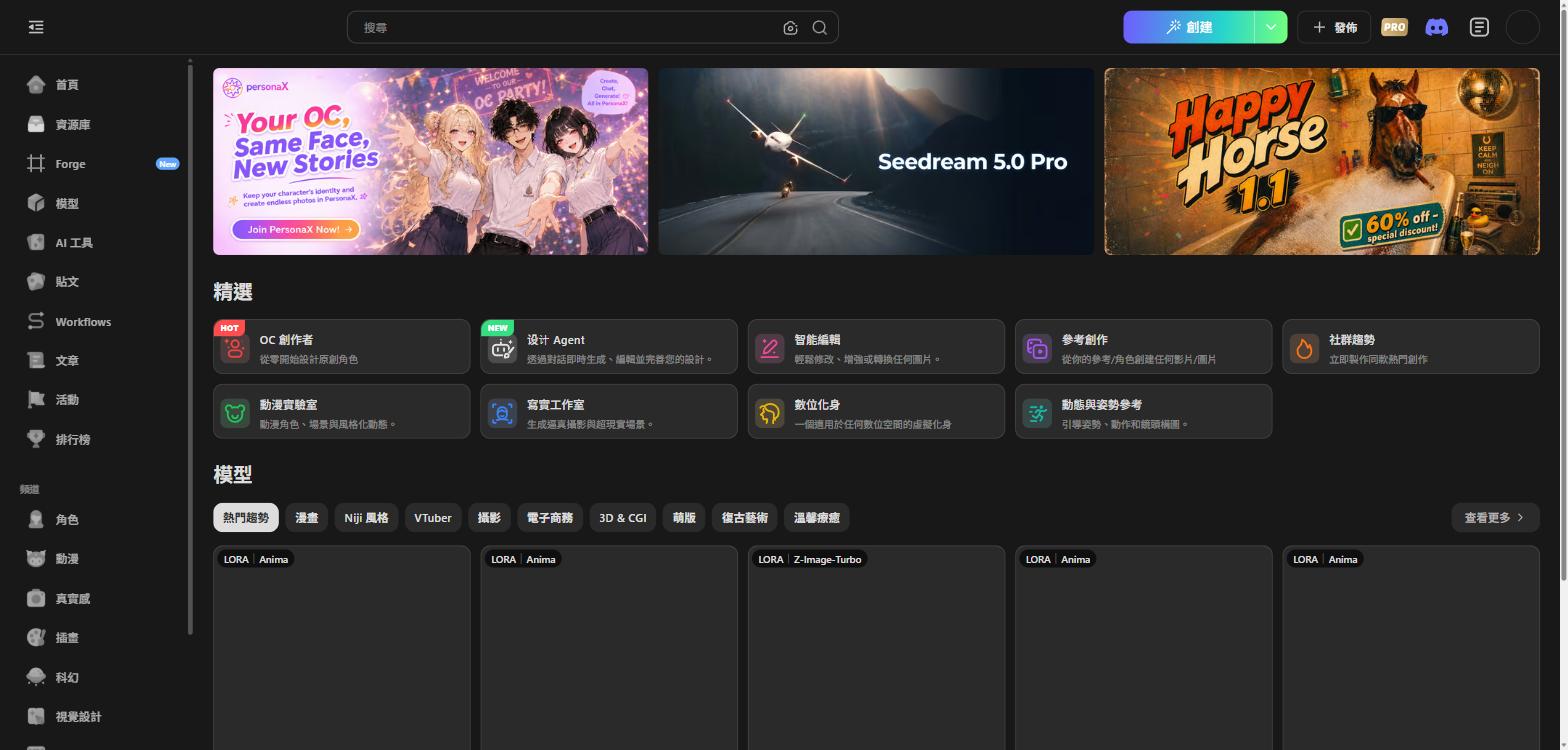The height and width of the screenshot is (750, 1568).
Task: Open the PRO membership badge
Action: pos(1394,27)
